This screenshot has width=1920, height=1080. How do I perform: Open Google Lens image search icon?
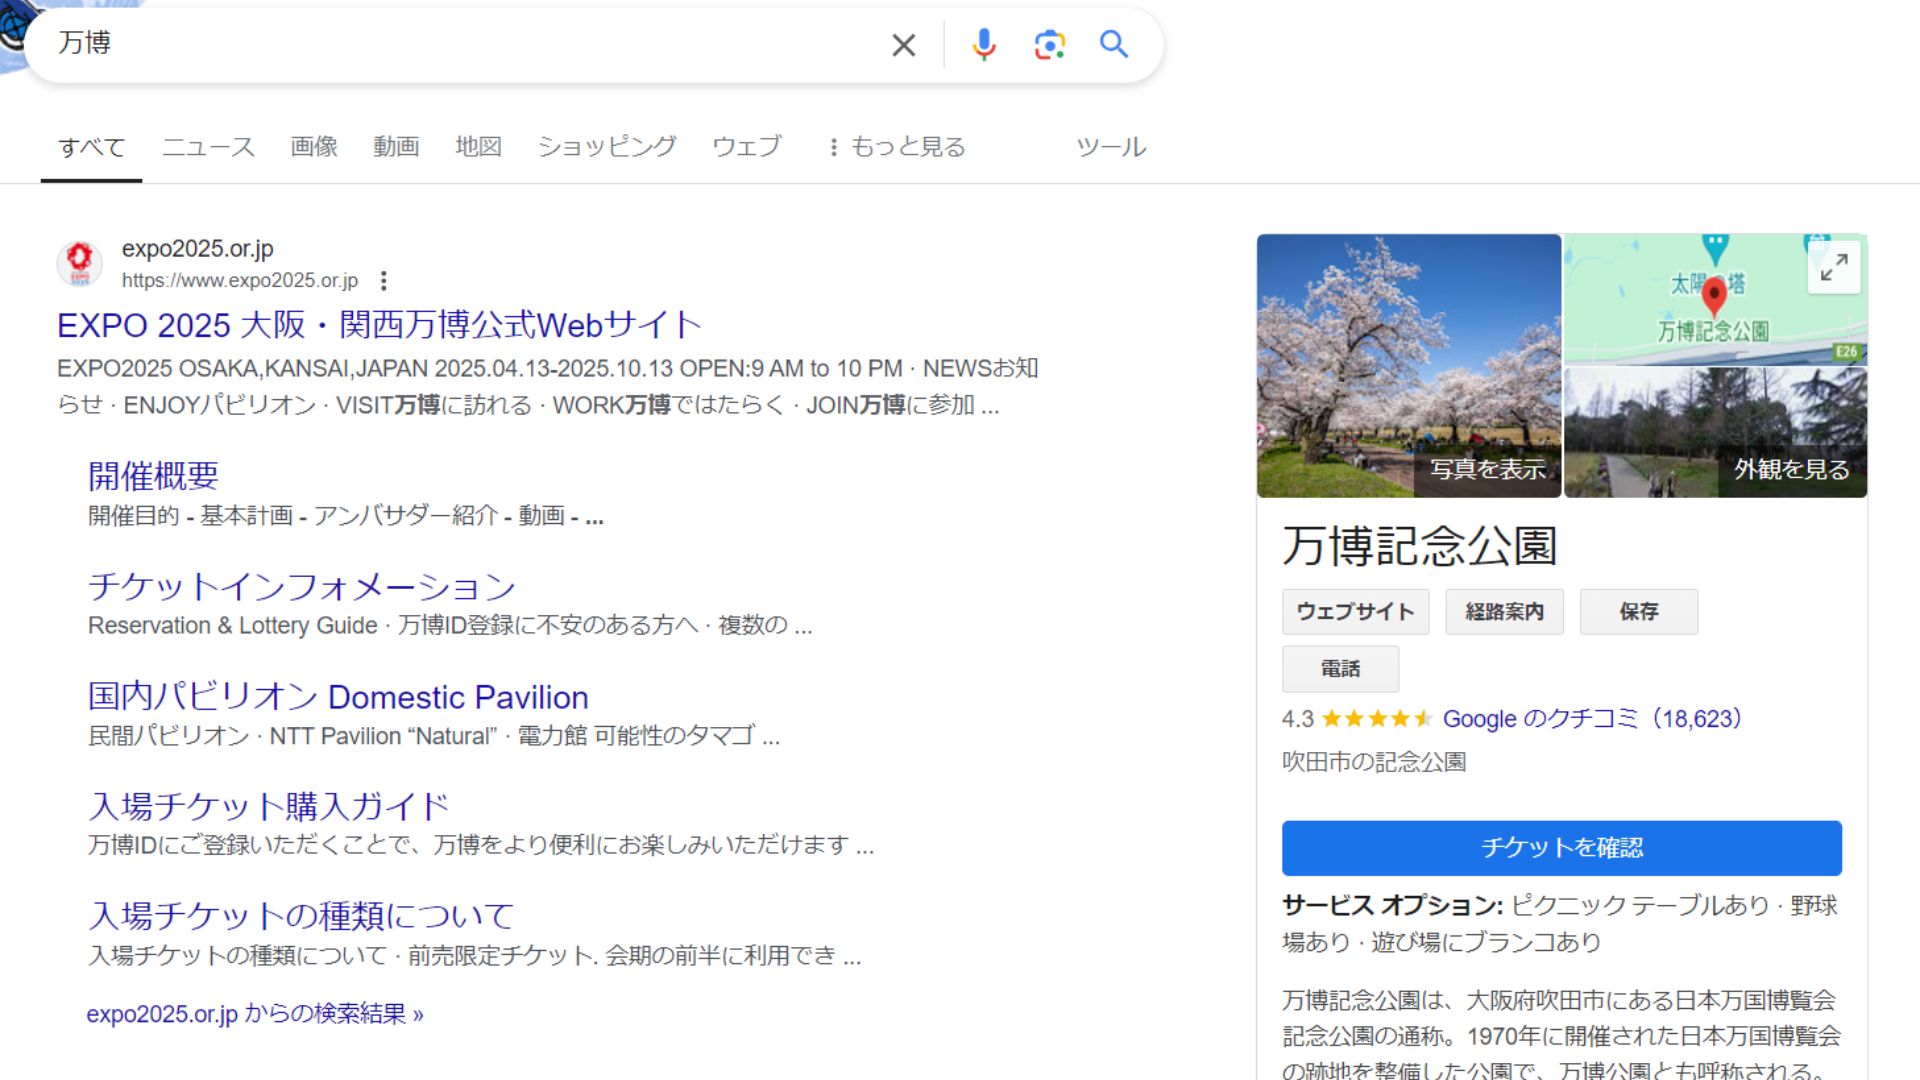click(1049, 45)
